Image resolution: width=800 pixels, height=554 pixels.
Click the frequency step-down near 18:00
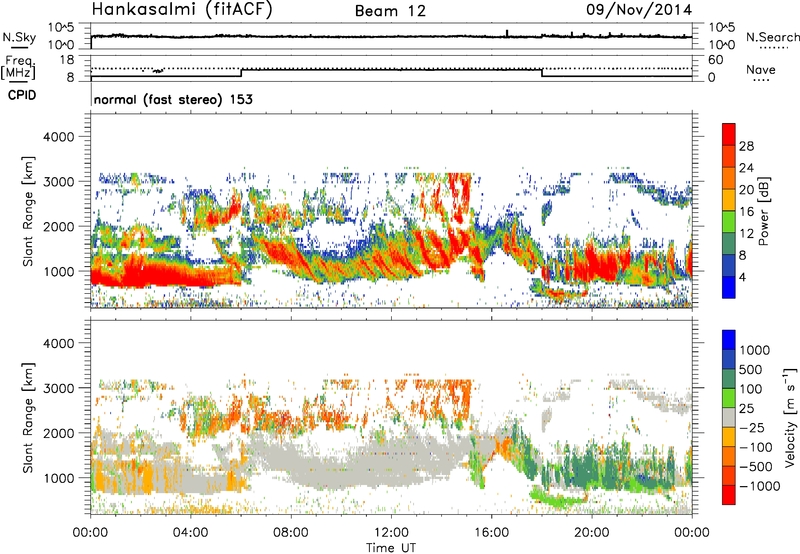542,72
